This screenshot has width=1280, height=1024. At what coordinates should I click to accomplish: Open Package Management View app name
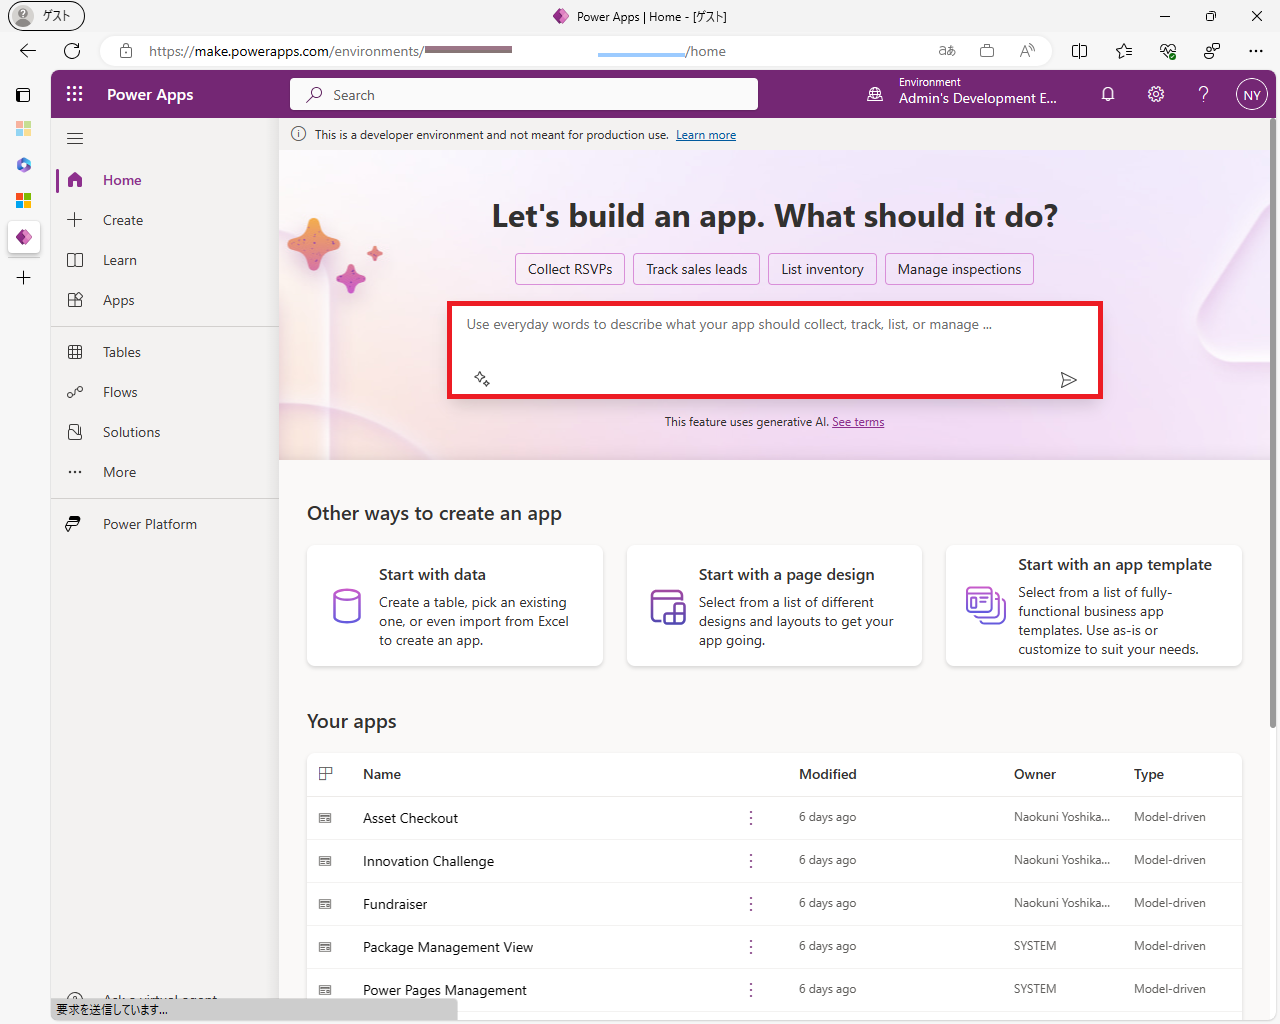448,947
